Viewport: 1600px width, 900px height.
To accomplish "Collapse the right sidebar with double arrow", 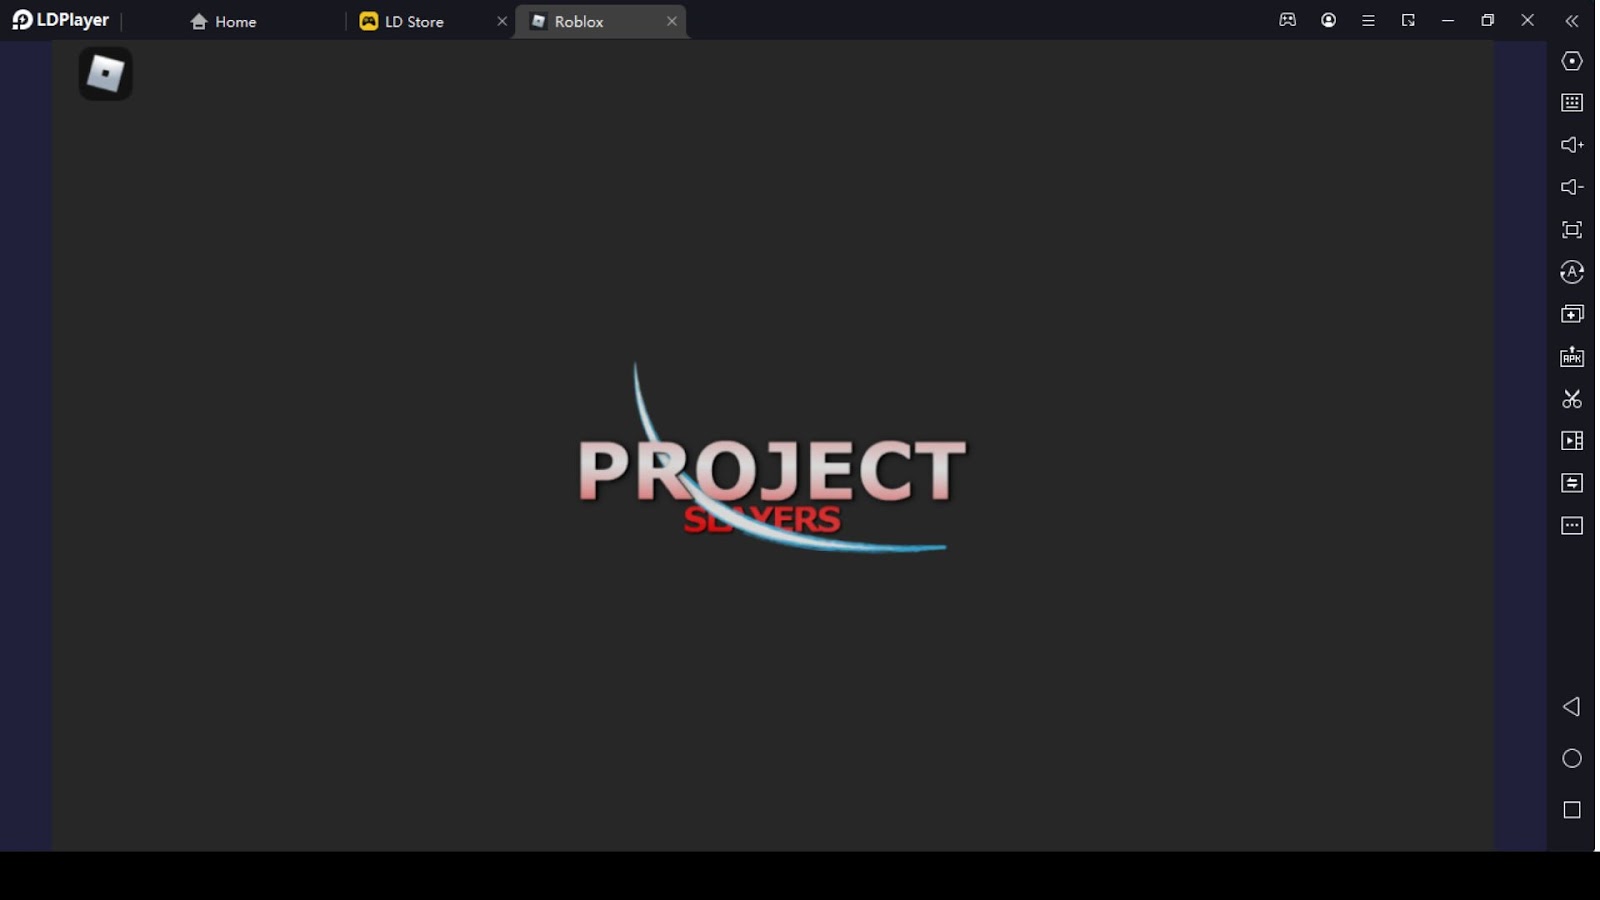I will click(x=1572, y=20).
